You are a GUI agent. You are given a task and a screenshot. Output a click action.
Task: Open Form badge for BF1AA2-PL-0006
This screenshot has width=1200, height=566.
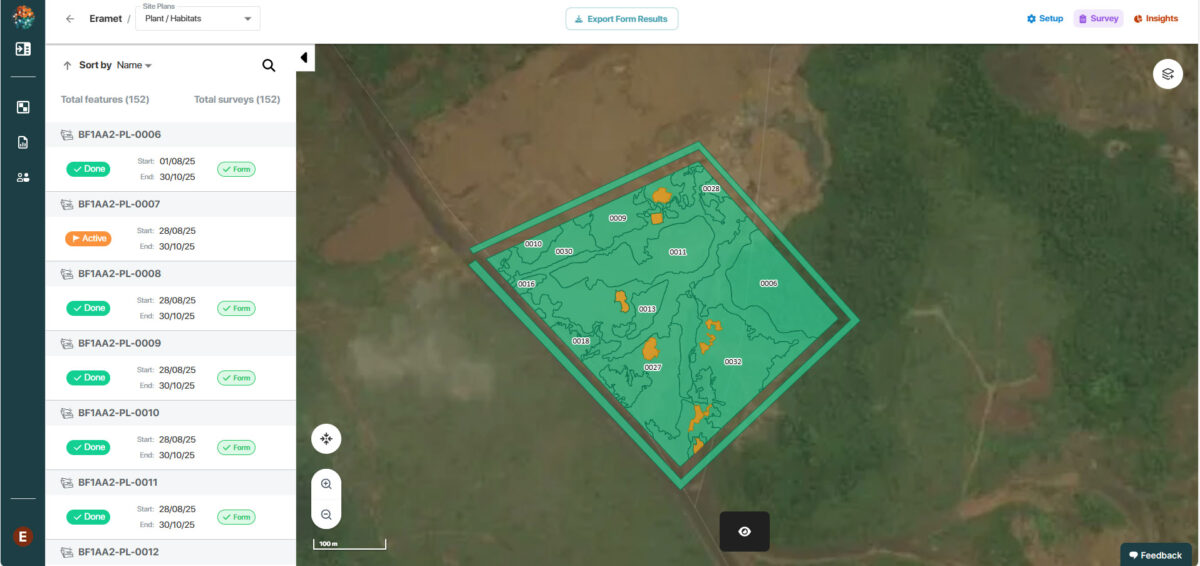pyautogui.click(x=236, y=169)
